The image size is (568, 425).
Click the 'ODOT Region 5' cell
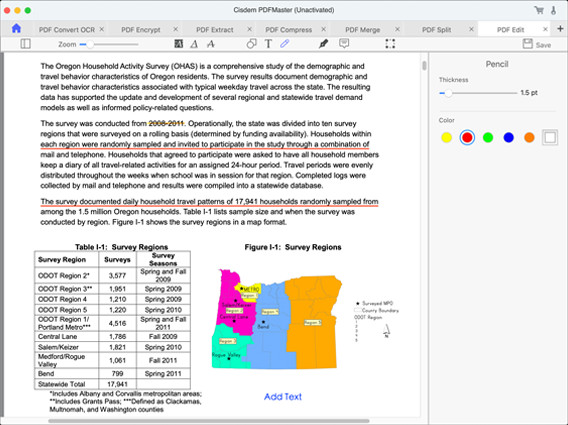pyautogui.click(x=66, y=310)
